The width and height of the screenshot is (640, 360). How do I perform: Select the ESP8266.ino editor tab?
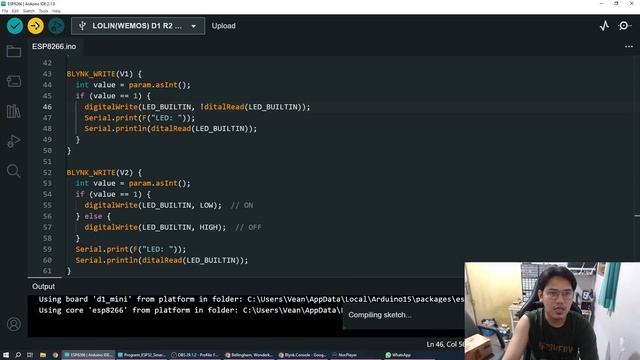point(54,47)
